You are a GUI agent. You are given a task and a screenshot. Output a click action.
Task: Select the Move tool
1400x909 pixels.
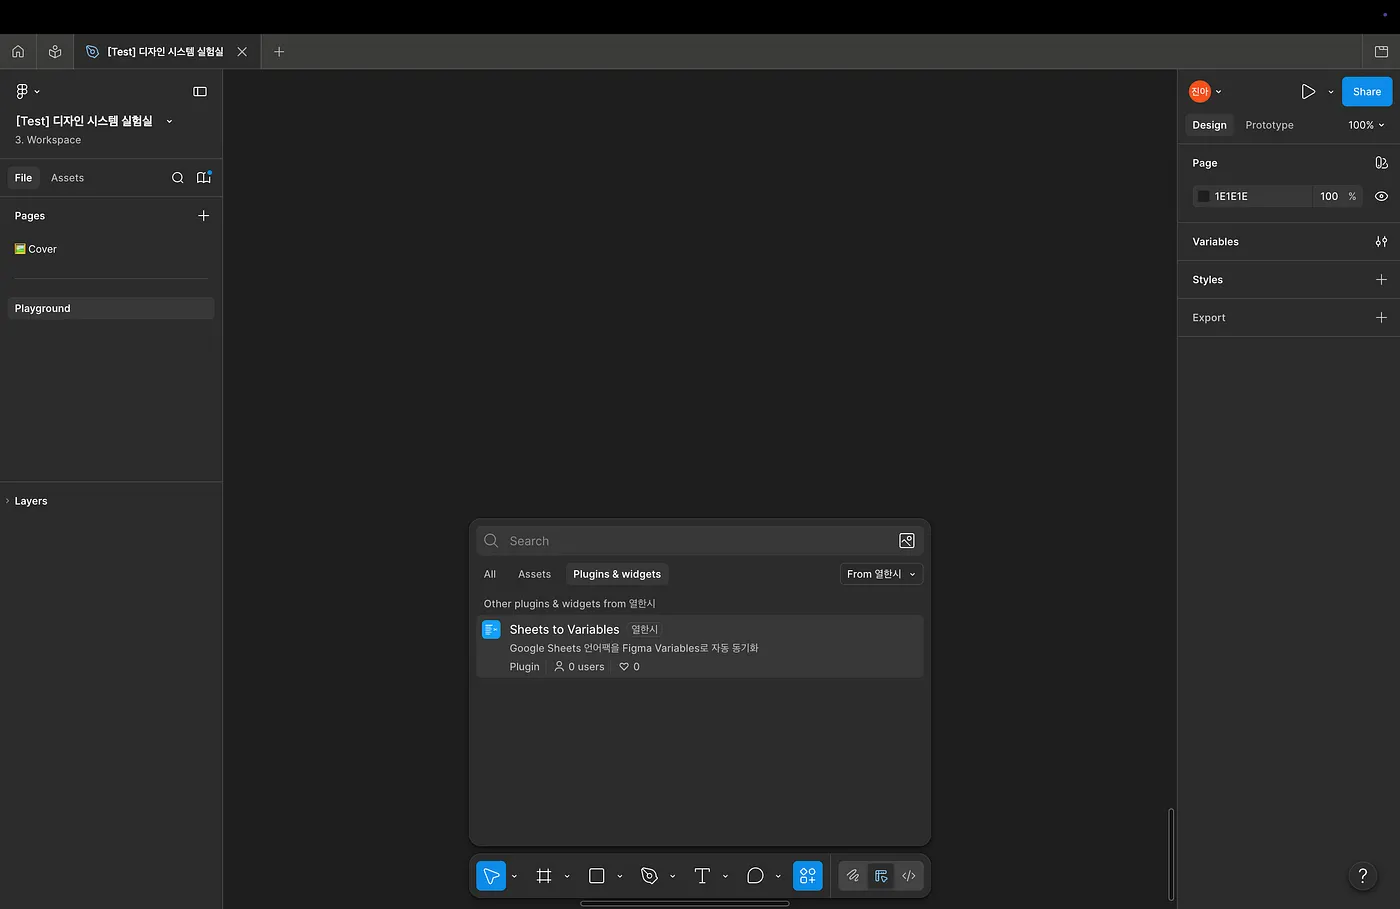tap(491, 876)
